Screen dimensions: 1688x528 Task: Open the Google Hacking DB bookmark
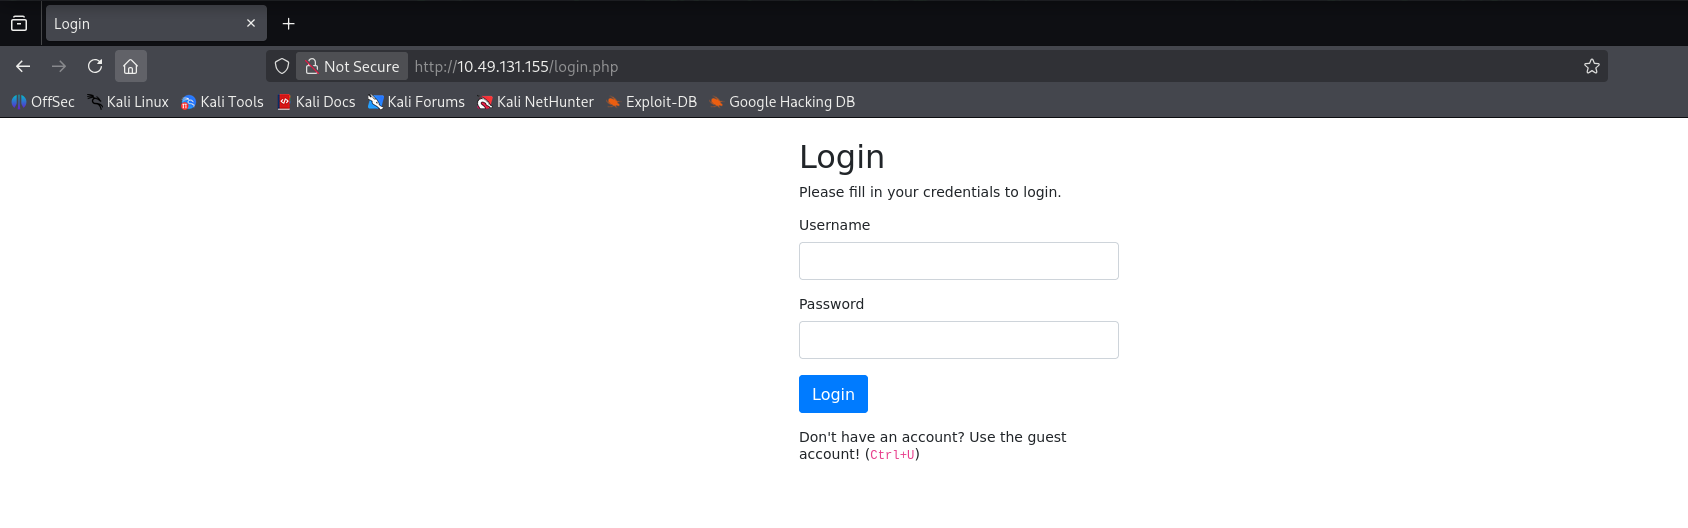[x=782, y=102]
